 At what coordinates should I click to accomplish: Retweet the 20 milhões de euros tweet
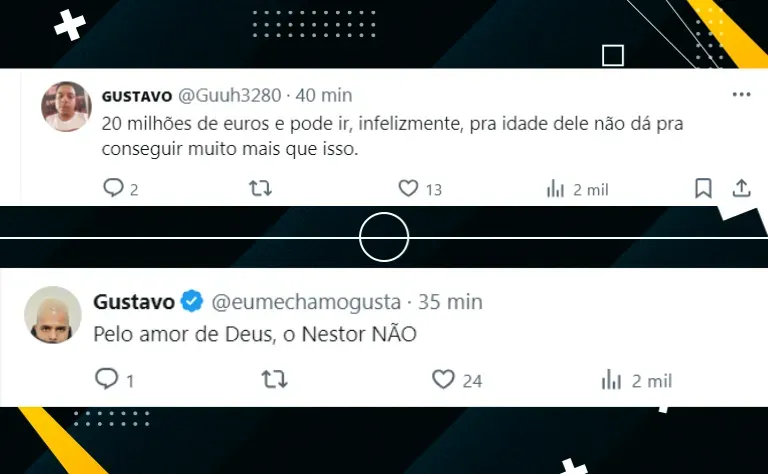coord(260,189)
